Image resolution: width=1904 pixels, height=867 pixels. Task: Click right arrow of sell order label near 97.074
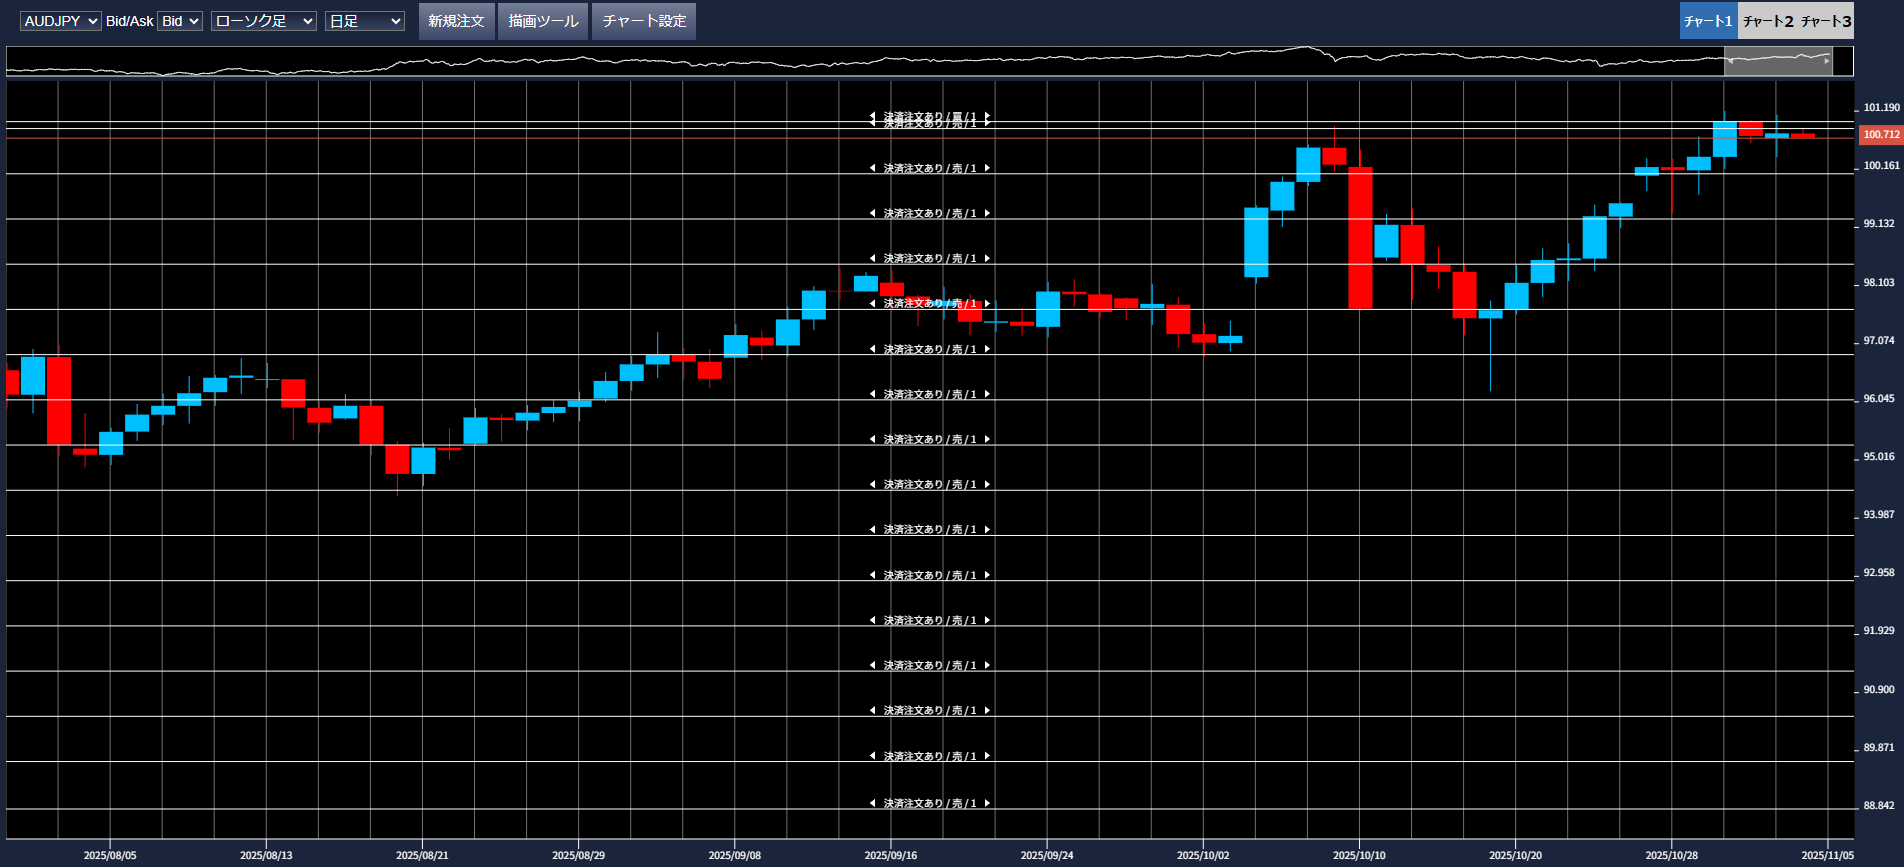pos(987,349)
